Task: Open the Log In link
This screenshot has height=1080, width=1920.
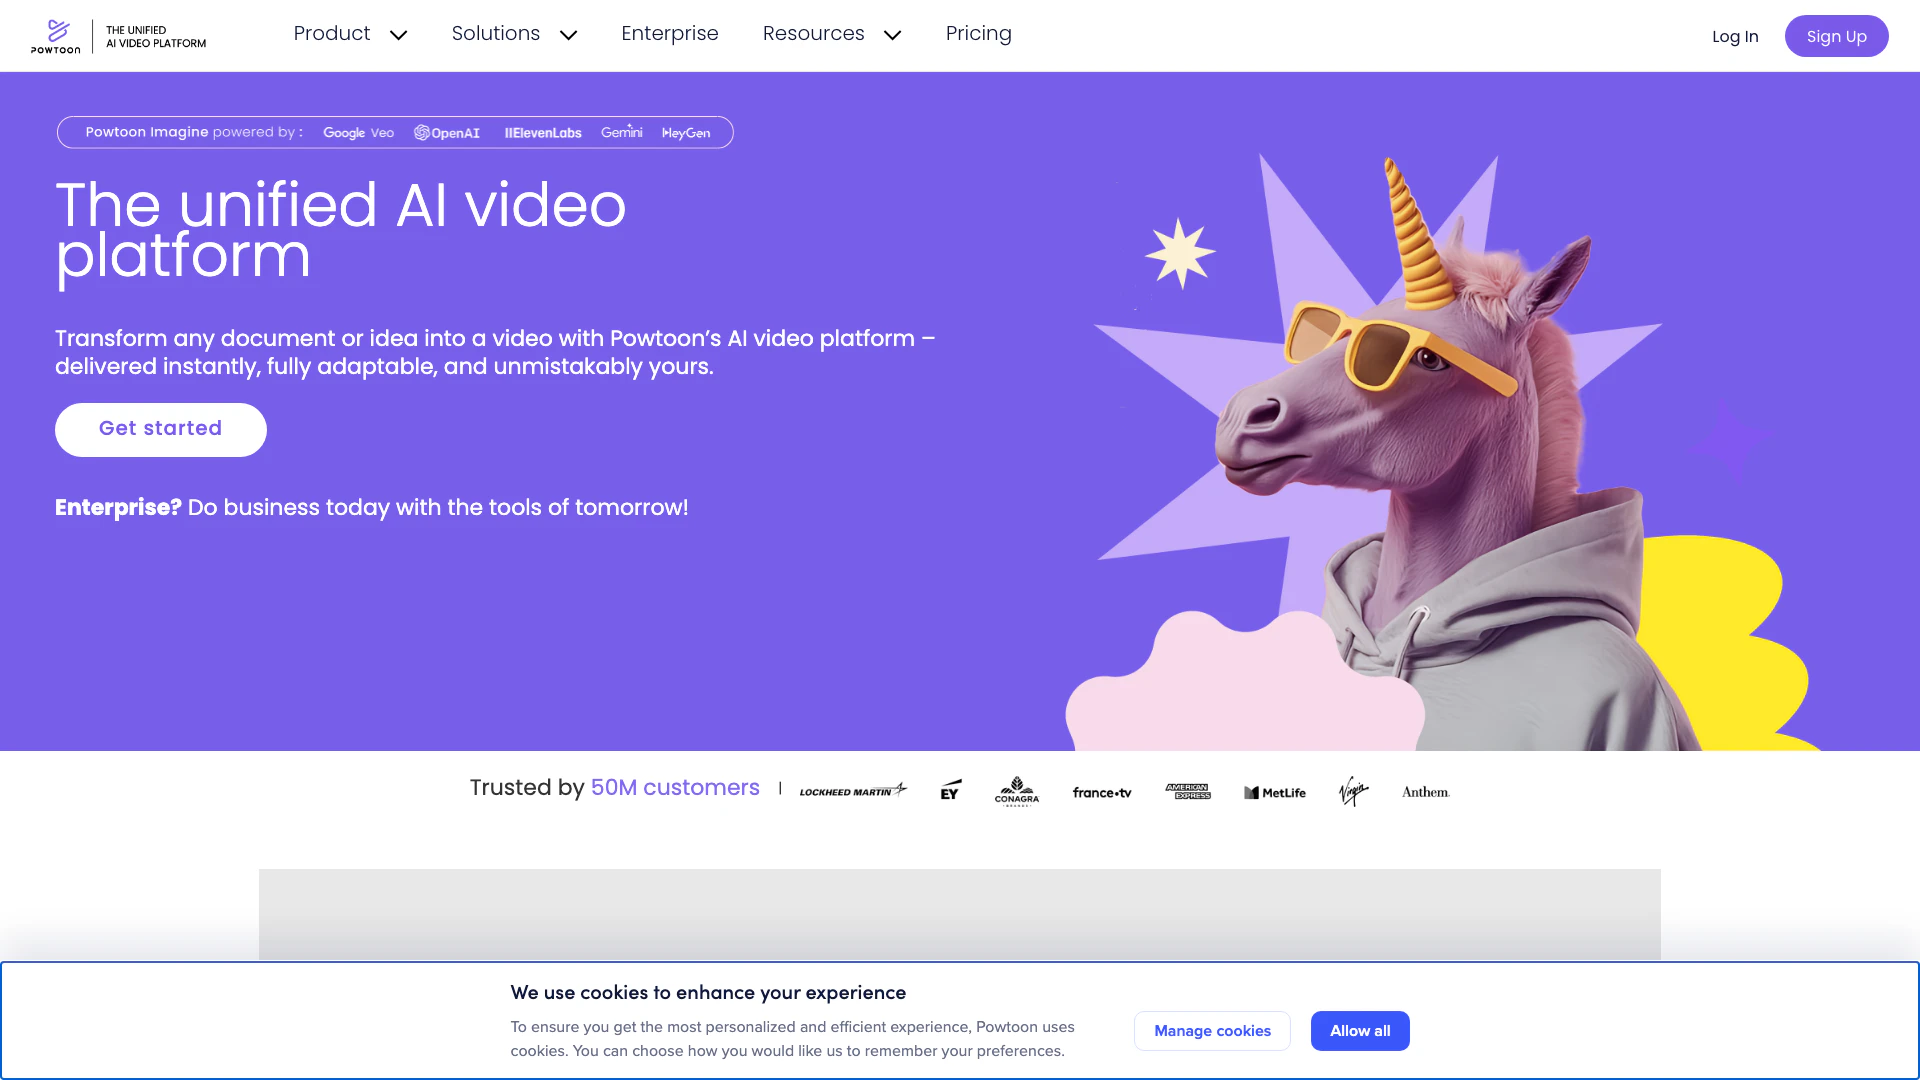Action: click(x=1734, y=37)
